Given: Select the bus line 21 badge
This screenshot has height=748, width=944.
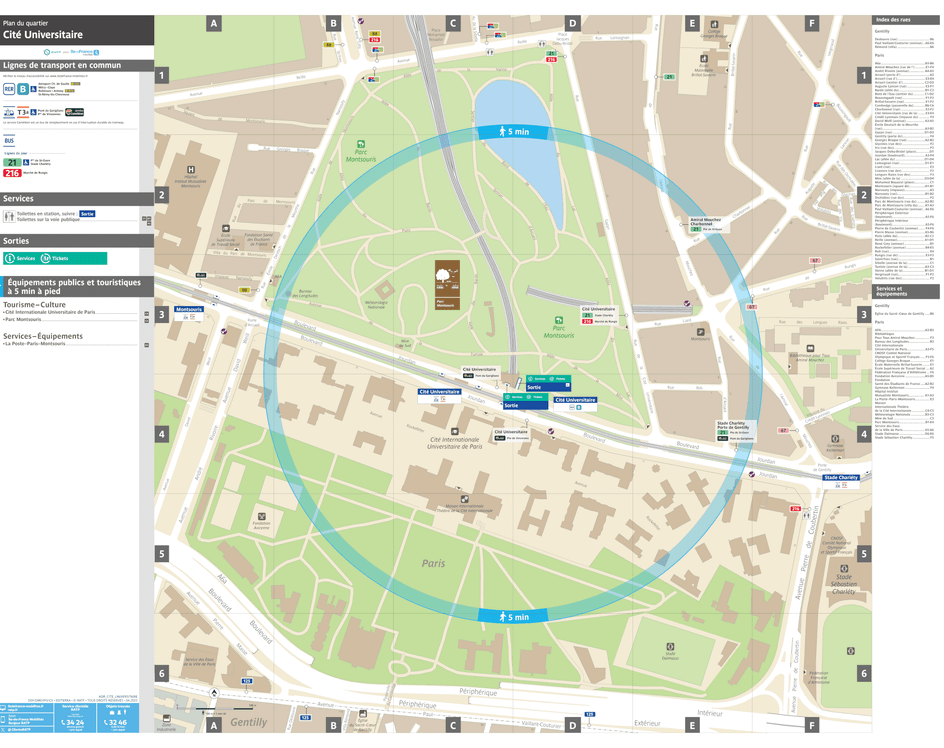Looking at the screenshot, I should [11, 162].
